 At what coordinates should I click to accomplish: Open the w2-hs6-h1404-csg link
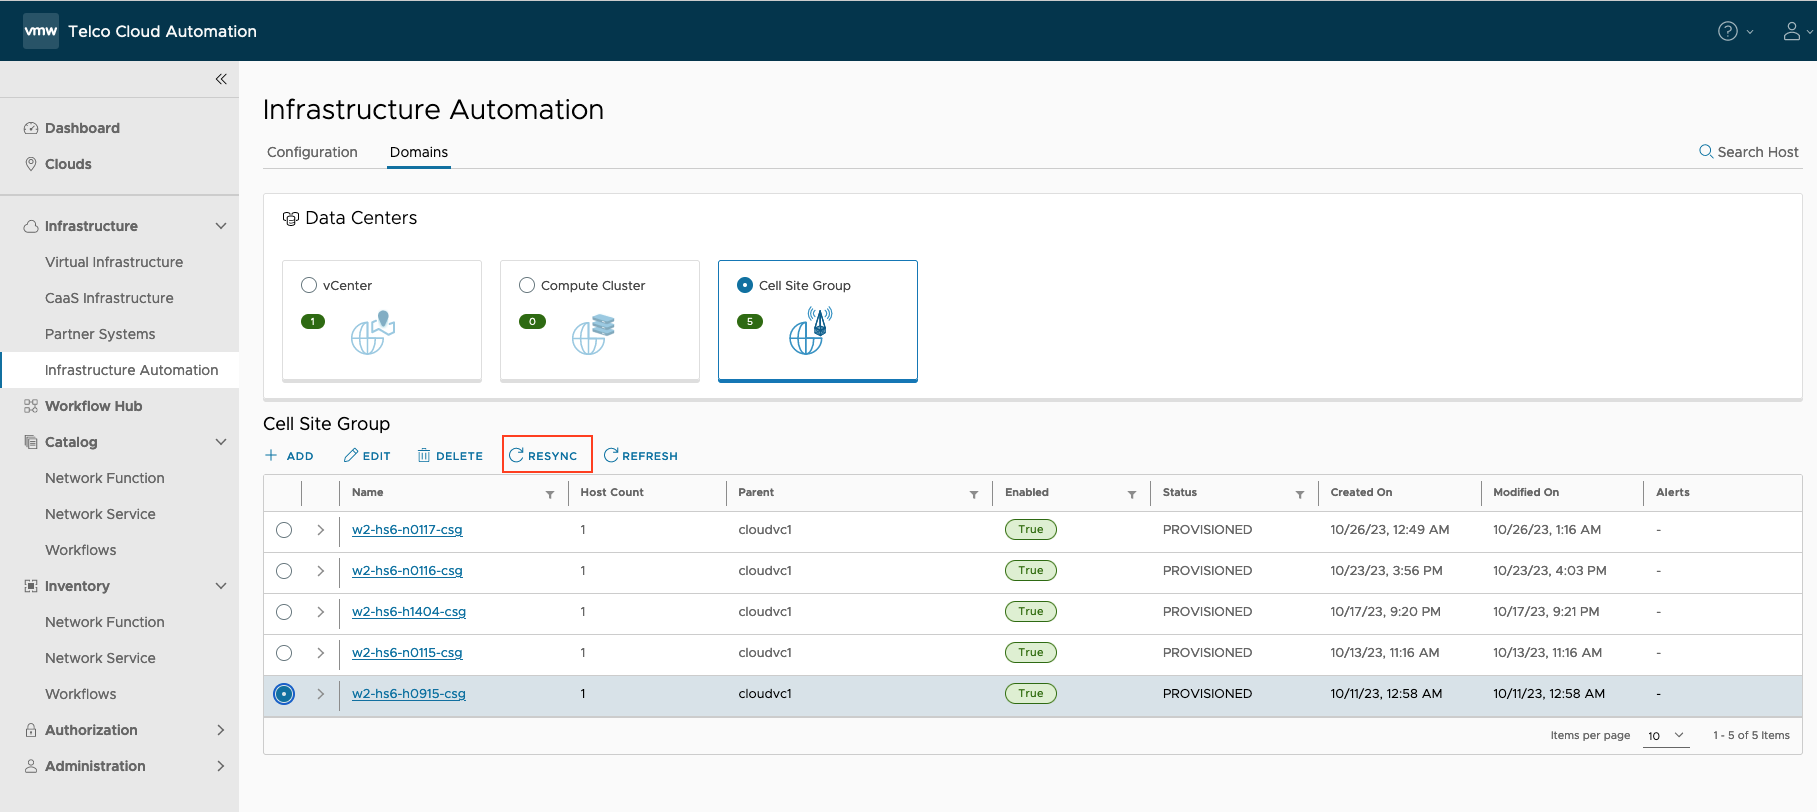pyautogui.click(x=409, y=612)
